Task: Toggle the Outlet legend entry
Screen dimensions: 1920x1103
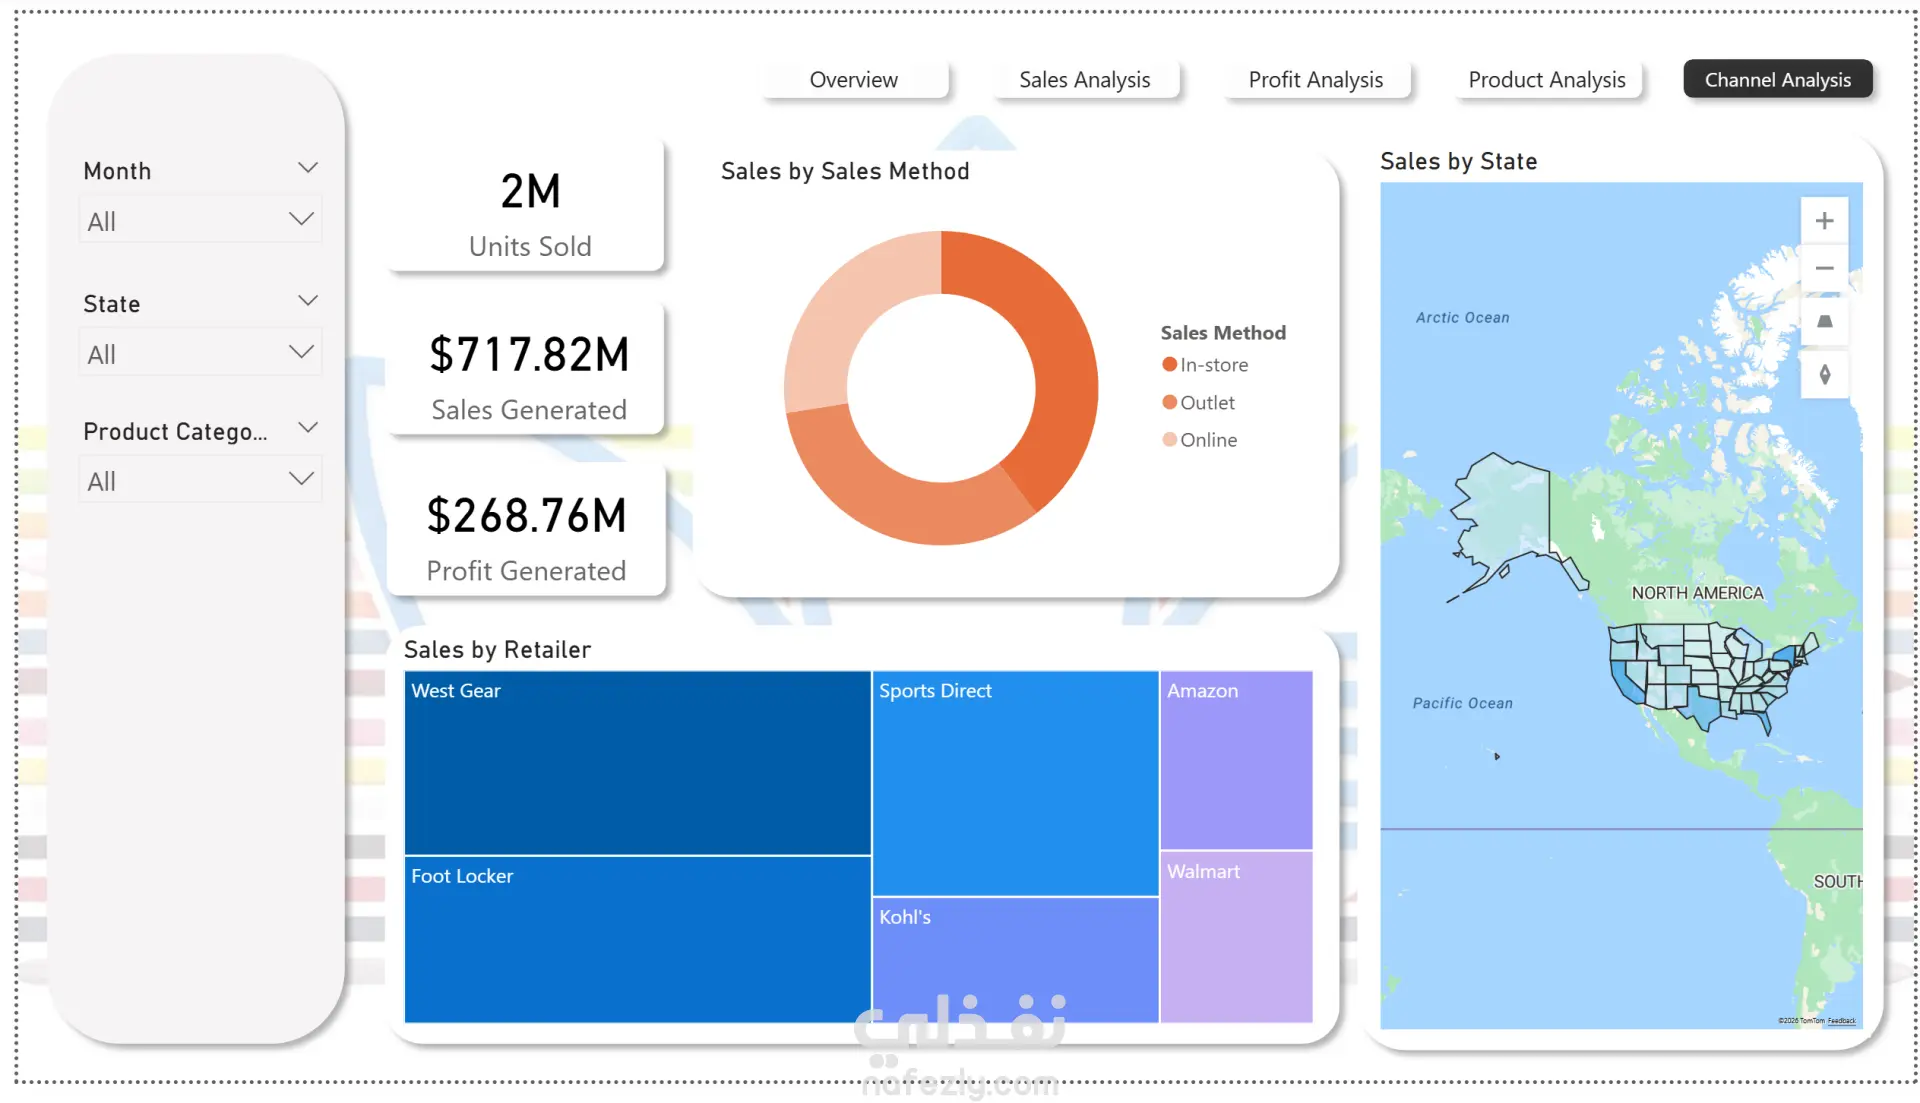Action: point(1198,402)
